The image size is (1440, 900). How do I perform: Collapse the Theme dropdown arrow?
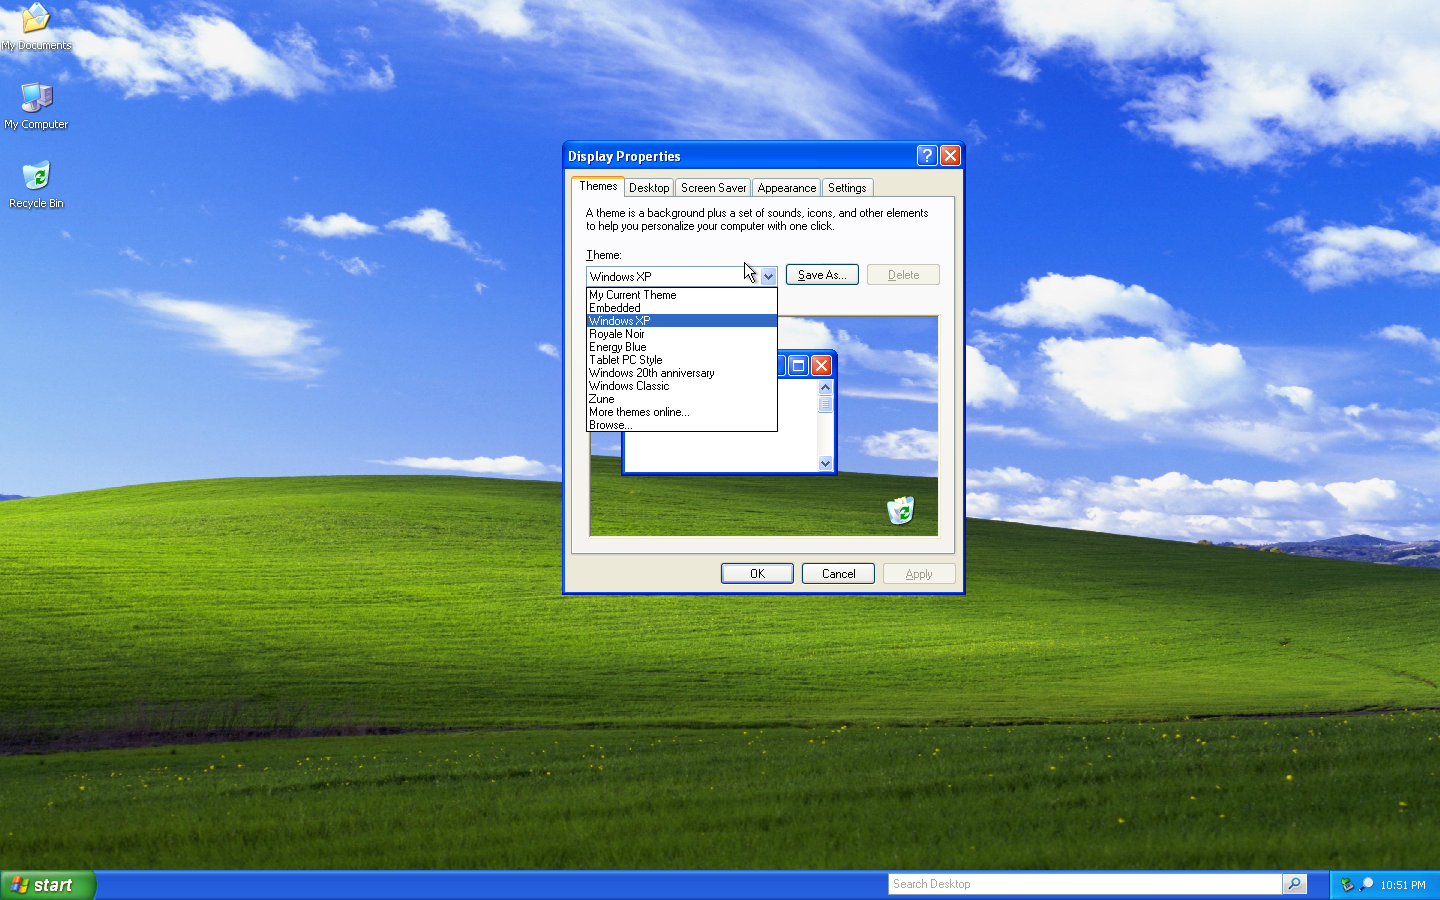click(x=768, y=276)
